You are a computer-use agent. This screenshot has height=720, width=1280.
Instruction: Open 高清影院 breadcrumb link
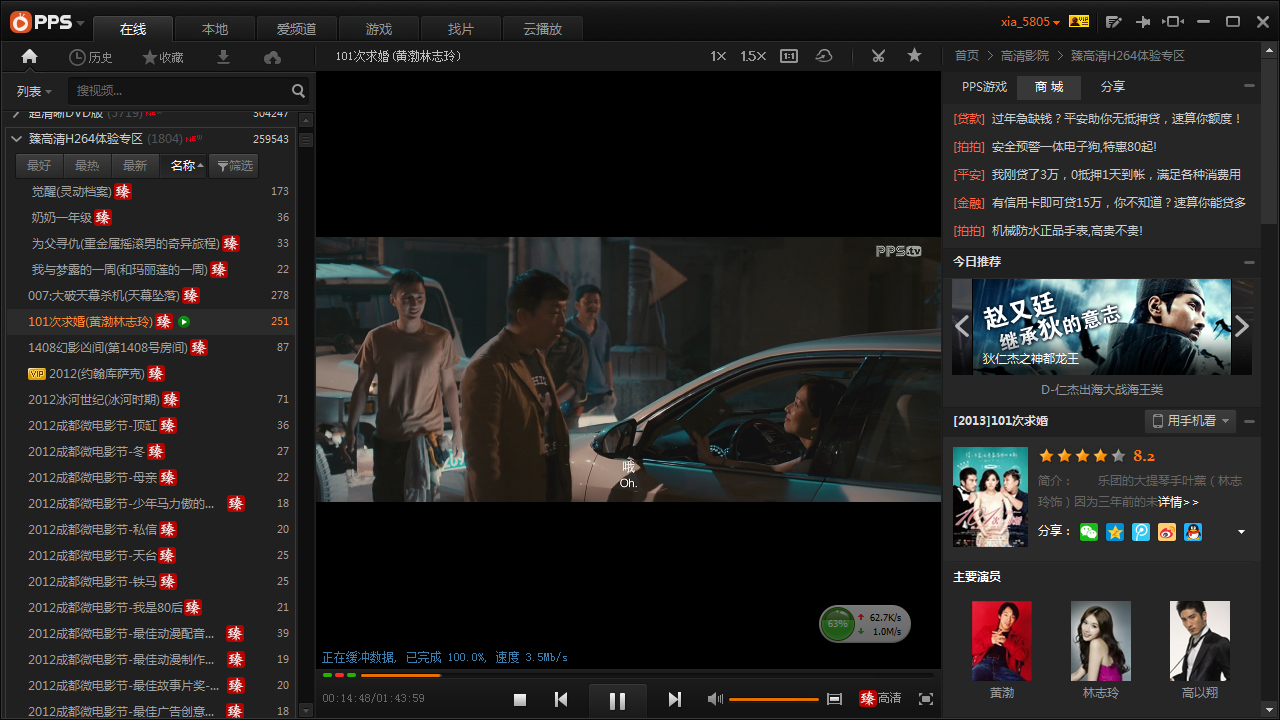1025,57
